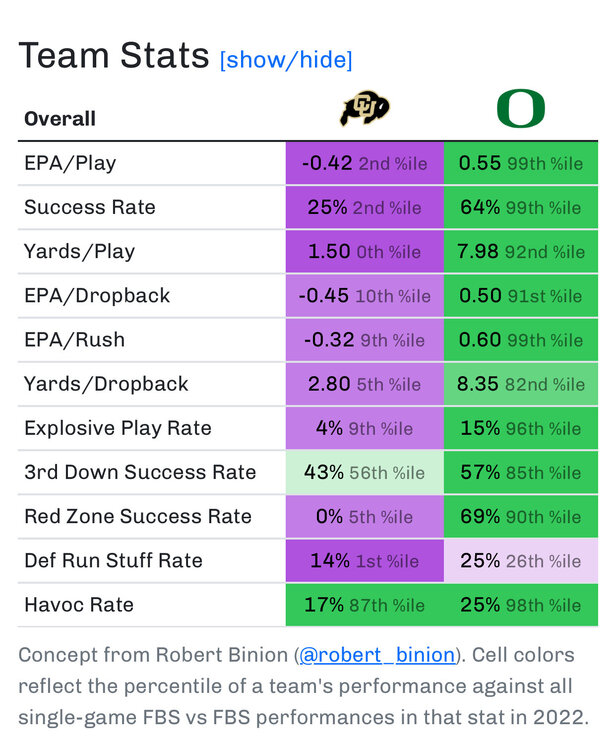Click the Team Stats heading

114,56
